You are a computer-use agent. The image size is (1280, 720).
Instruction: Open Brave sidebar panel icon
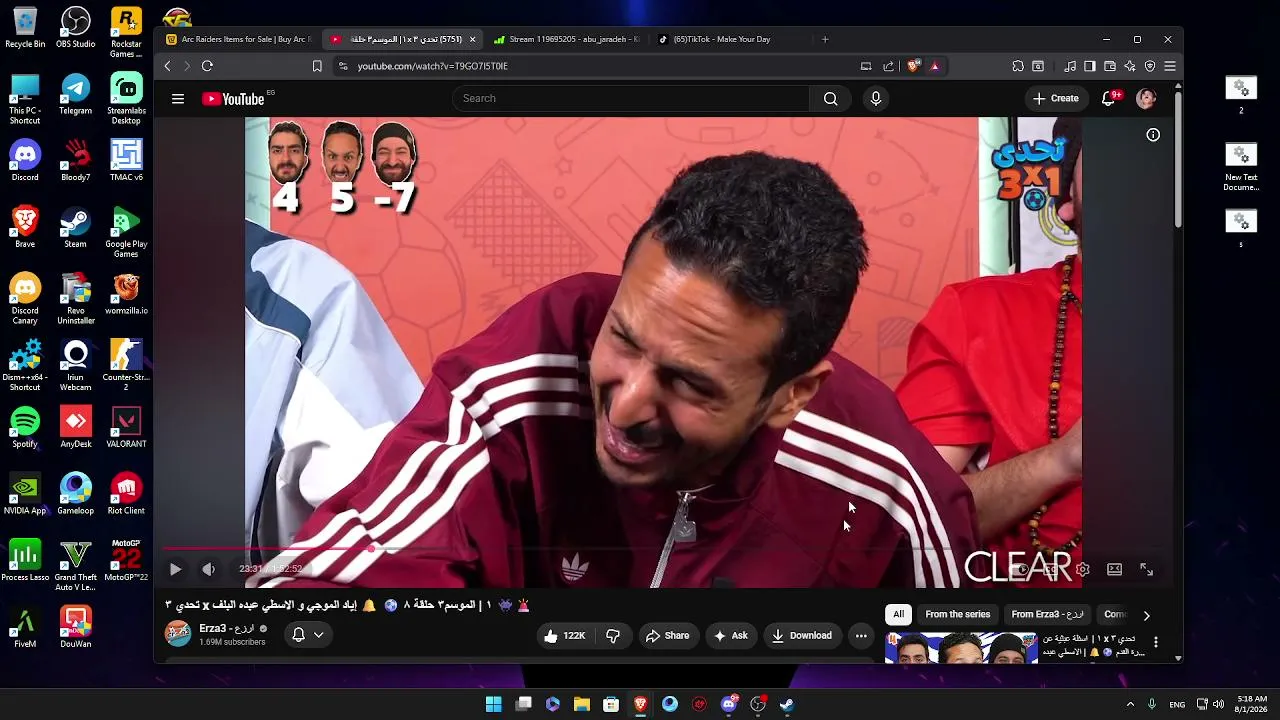coord(1090,66)
